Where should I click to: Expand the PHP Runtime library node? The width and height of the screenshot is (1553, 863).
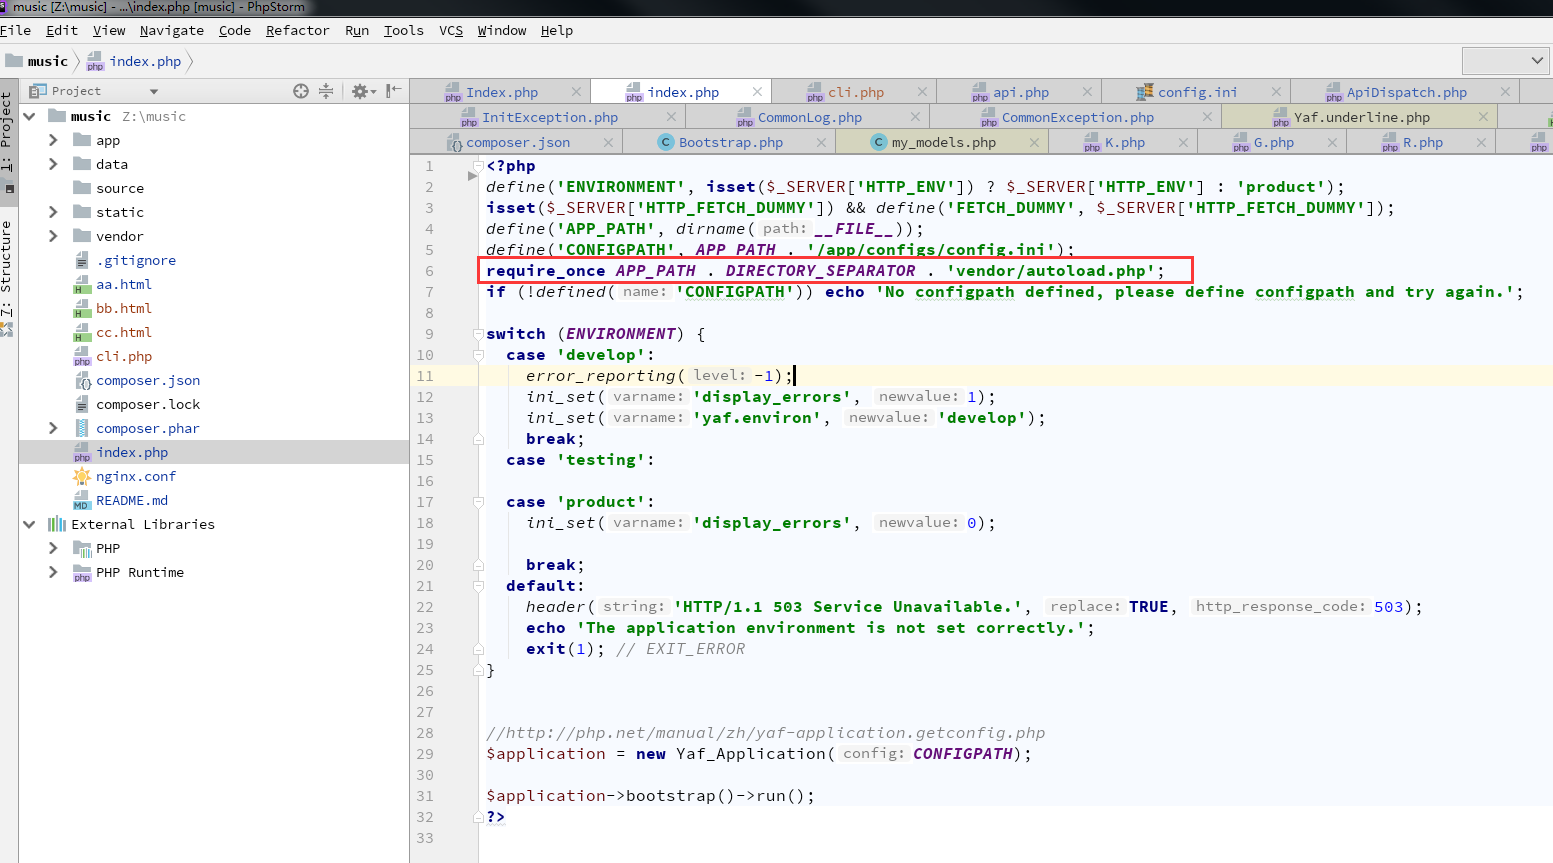pos(53,572)
